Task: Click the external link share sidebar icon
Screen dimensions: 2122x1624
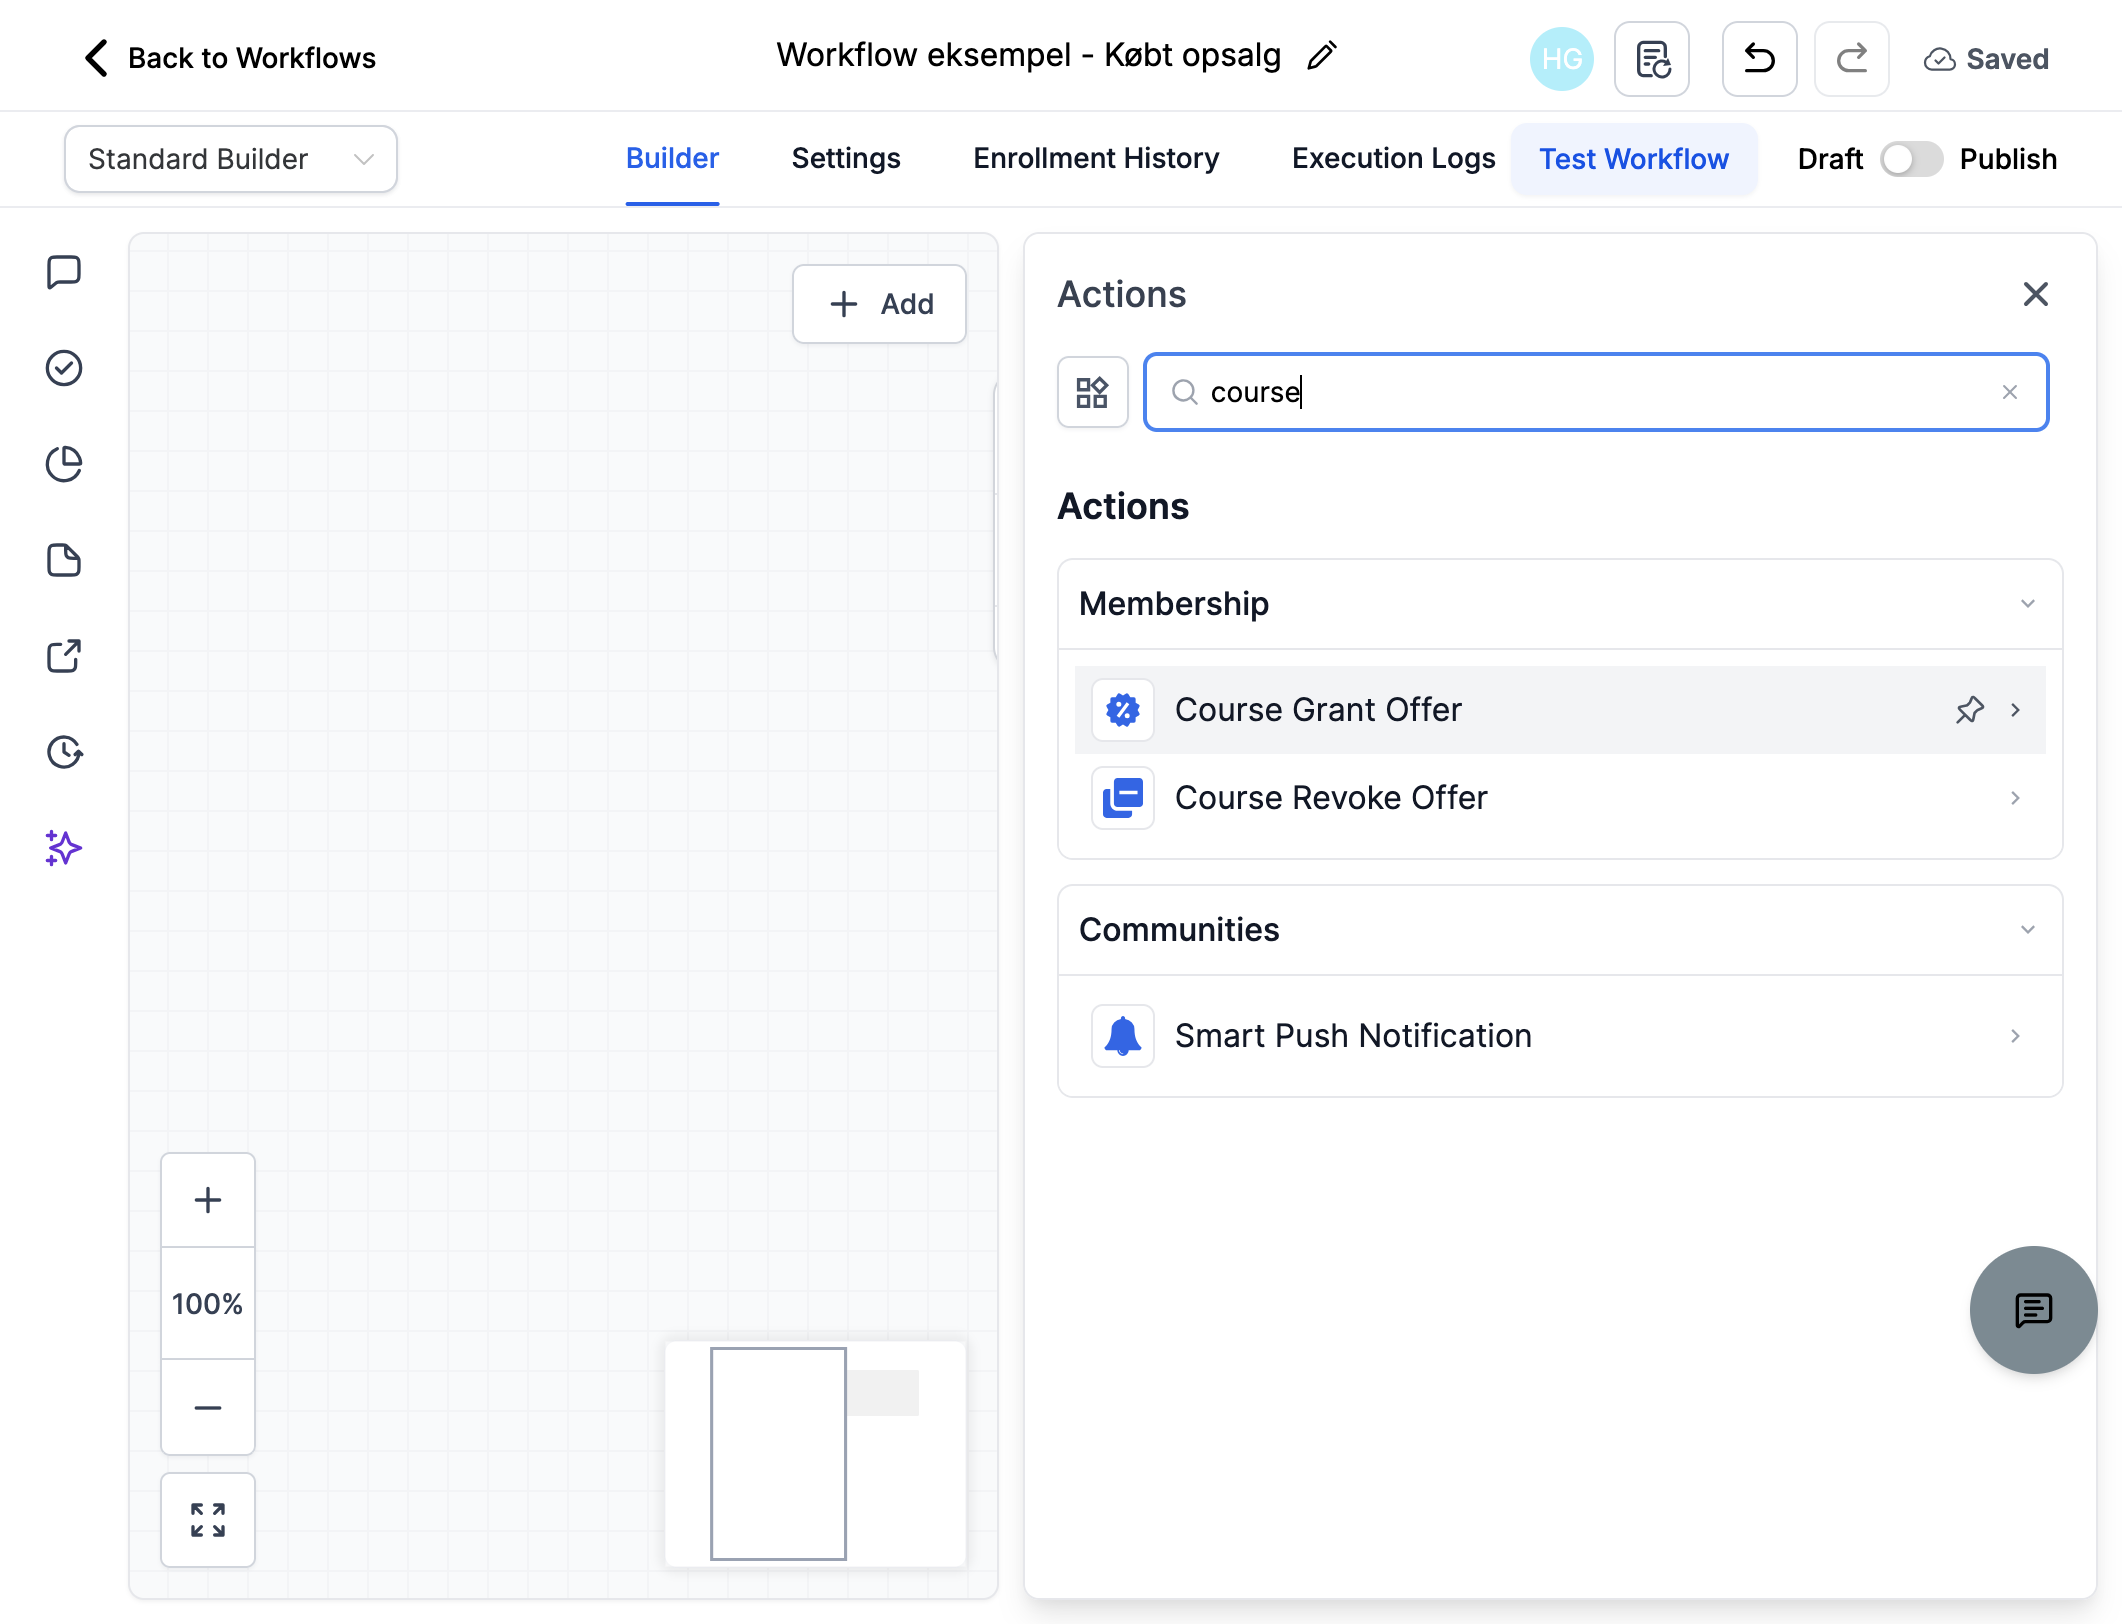Action: (64, 656)
